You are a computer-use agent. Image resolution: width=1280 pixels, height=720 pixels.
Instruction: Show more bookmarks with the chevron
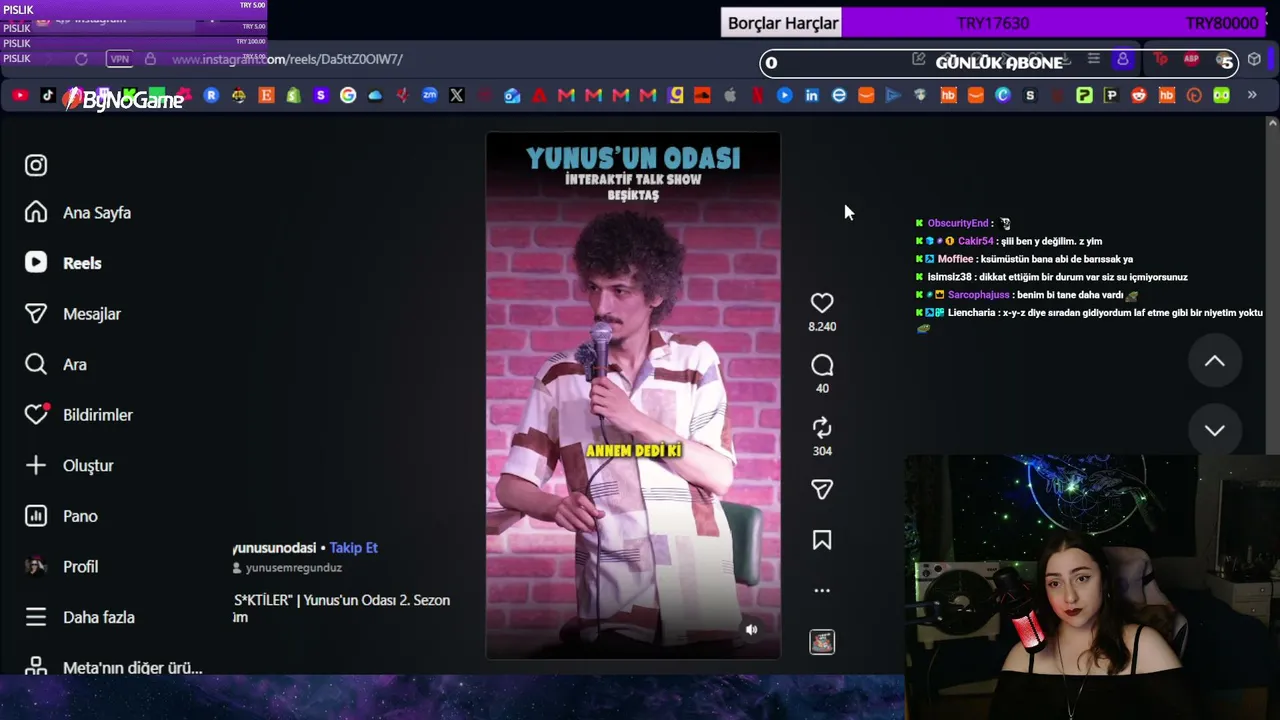(1251, 95)
